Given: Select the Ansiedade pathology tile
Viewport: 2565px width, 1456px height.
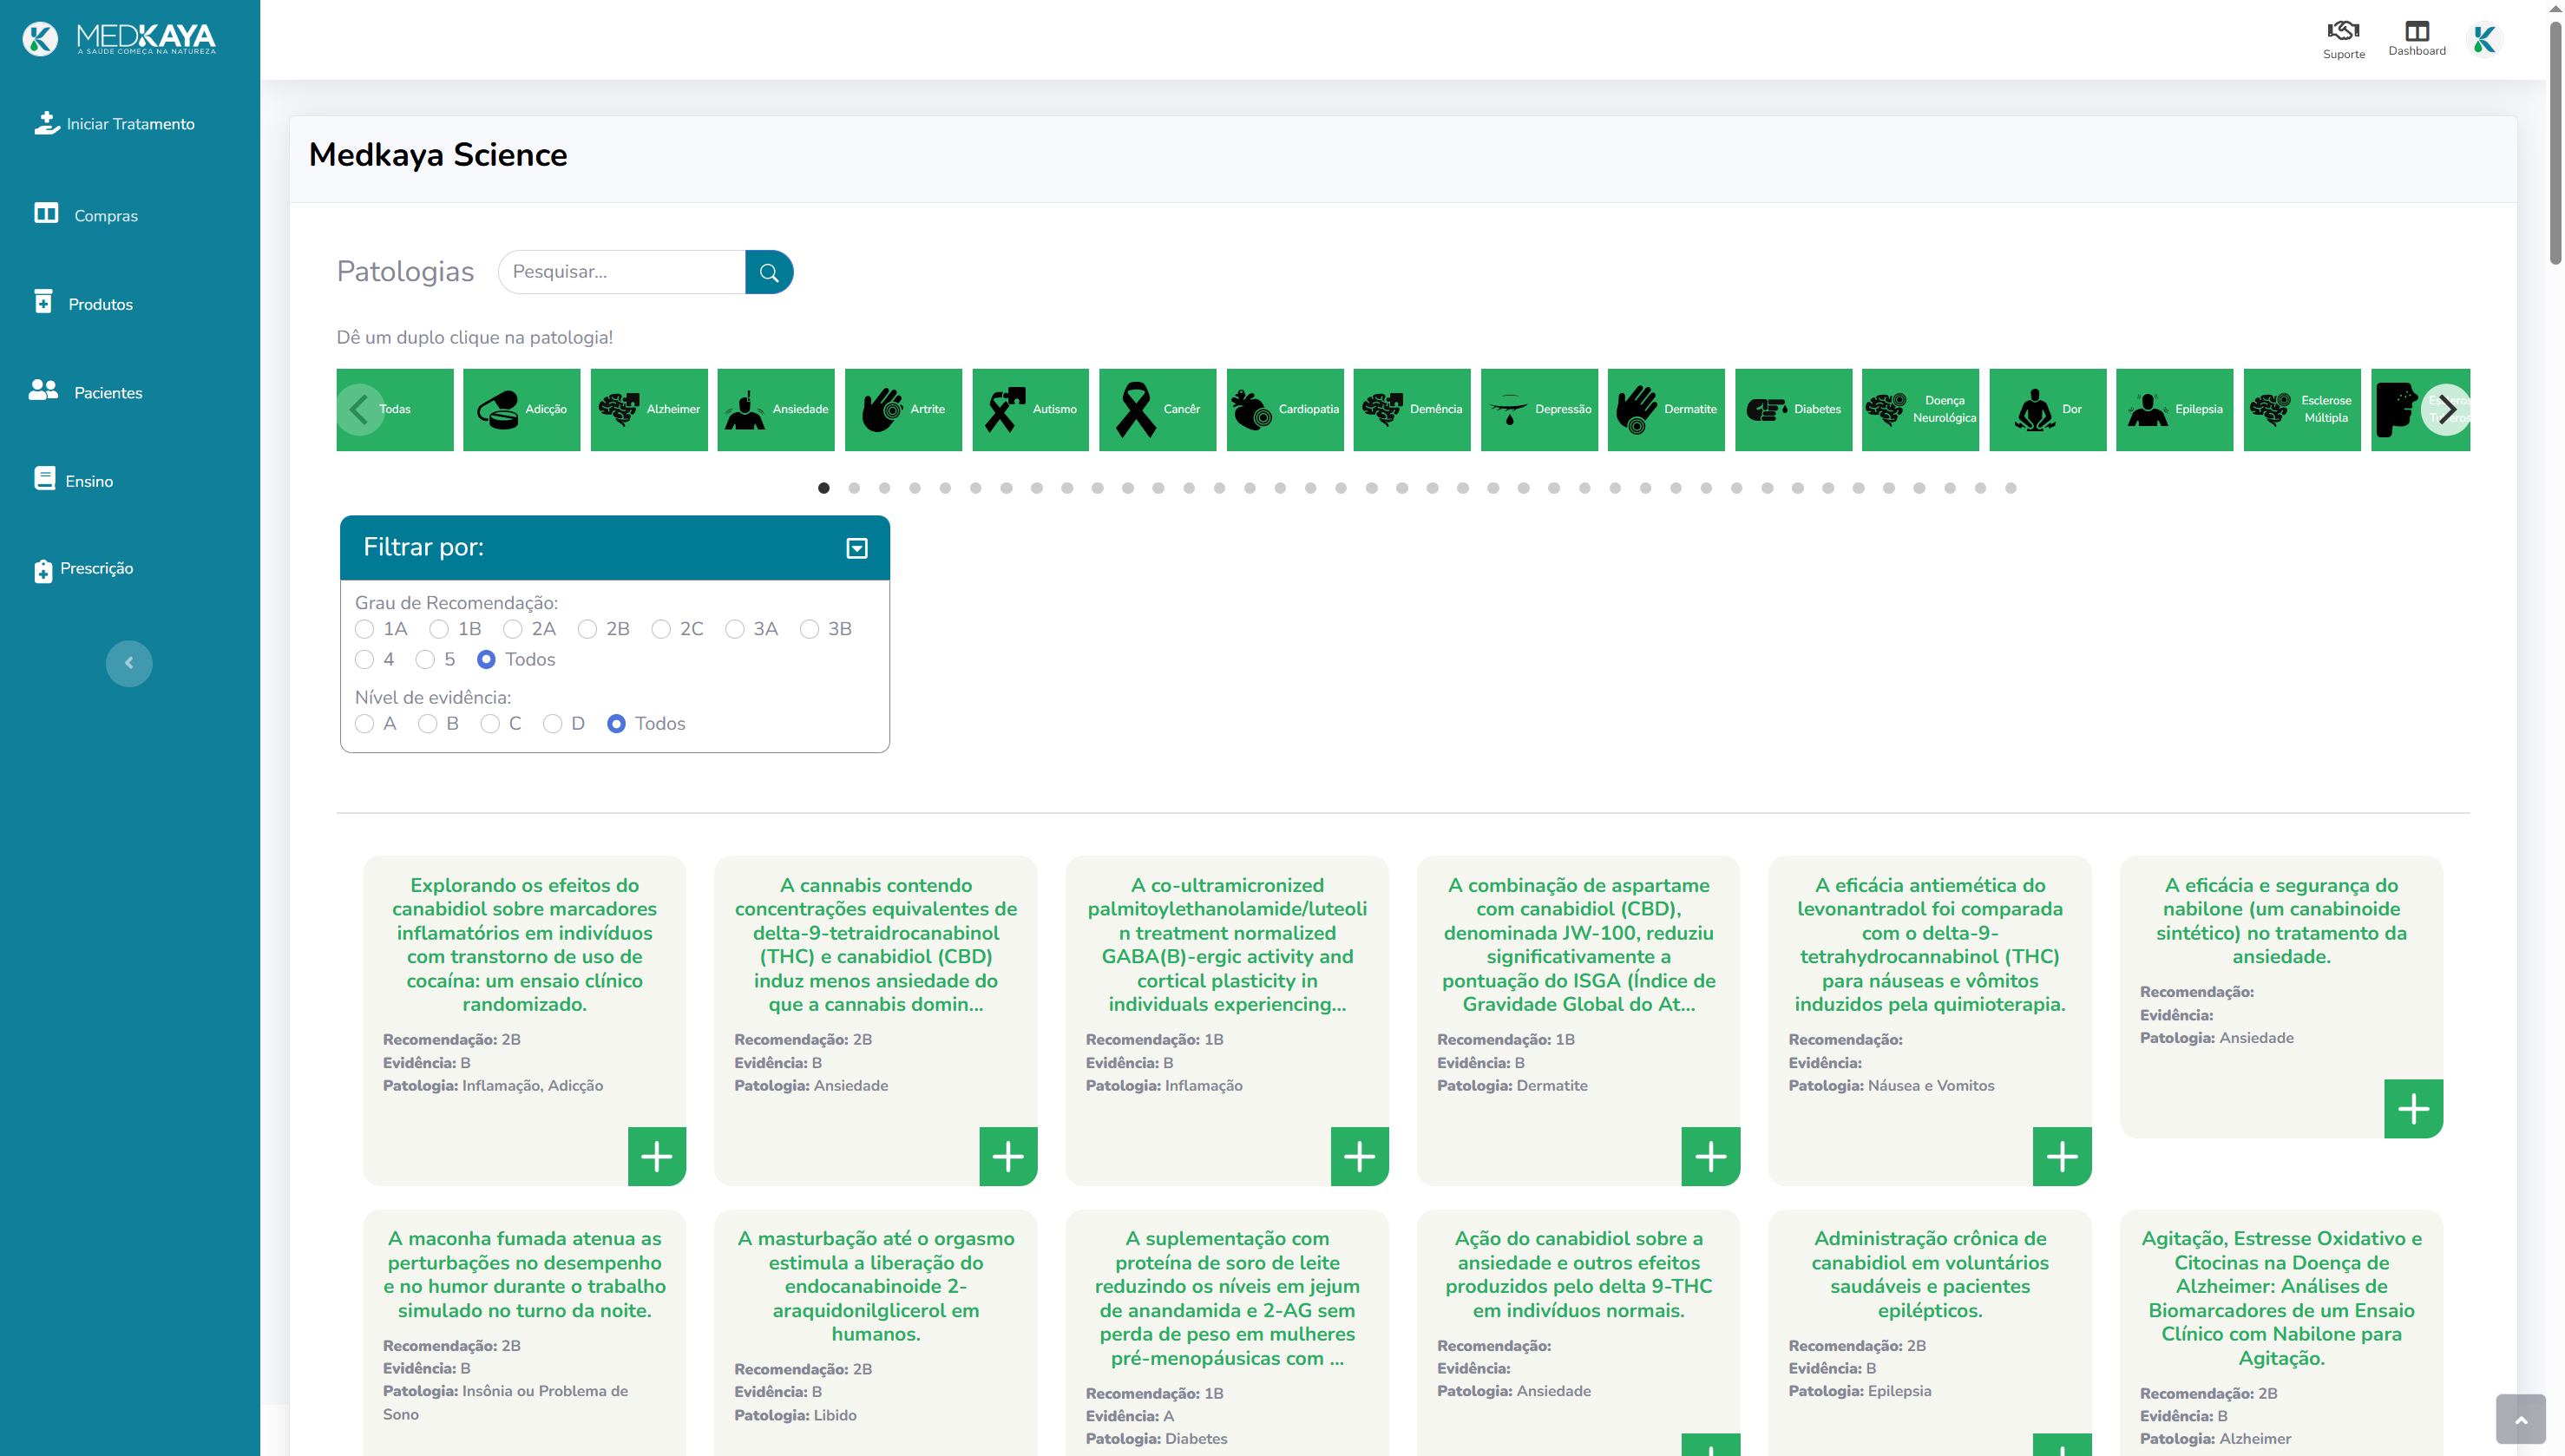Looking at the screenshot, I should click(x=776, y=410).
